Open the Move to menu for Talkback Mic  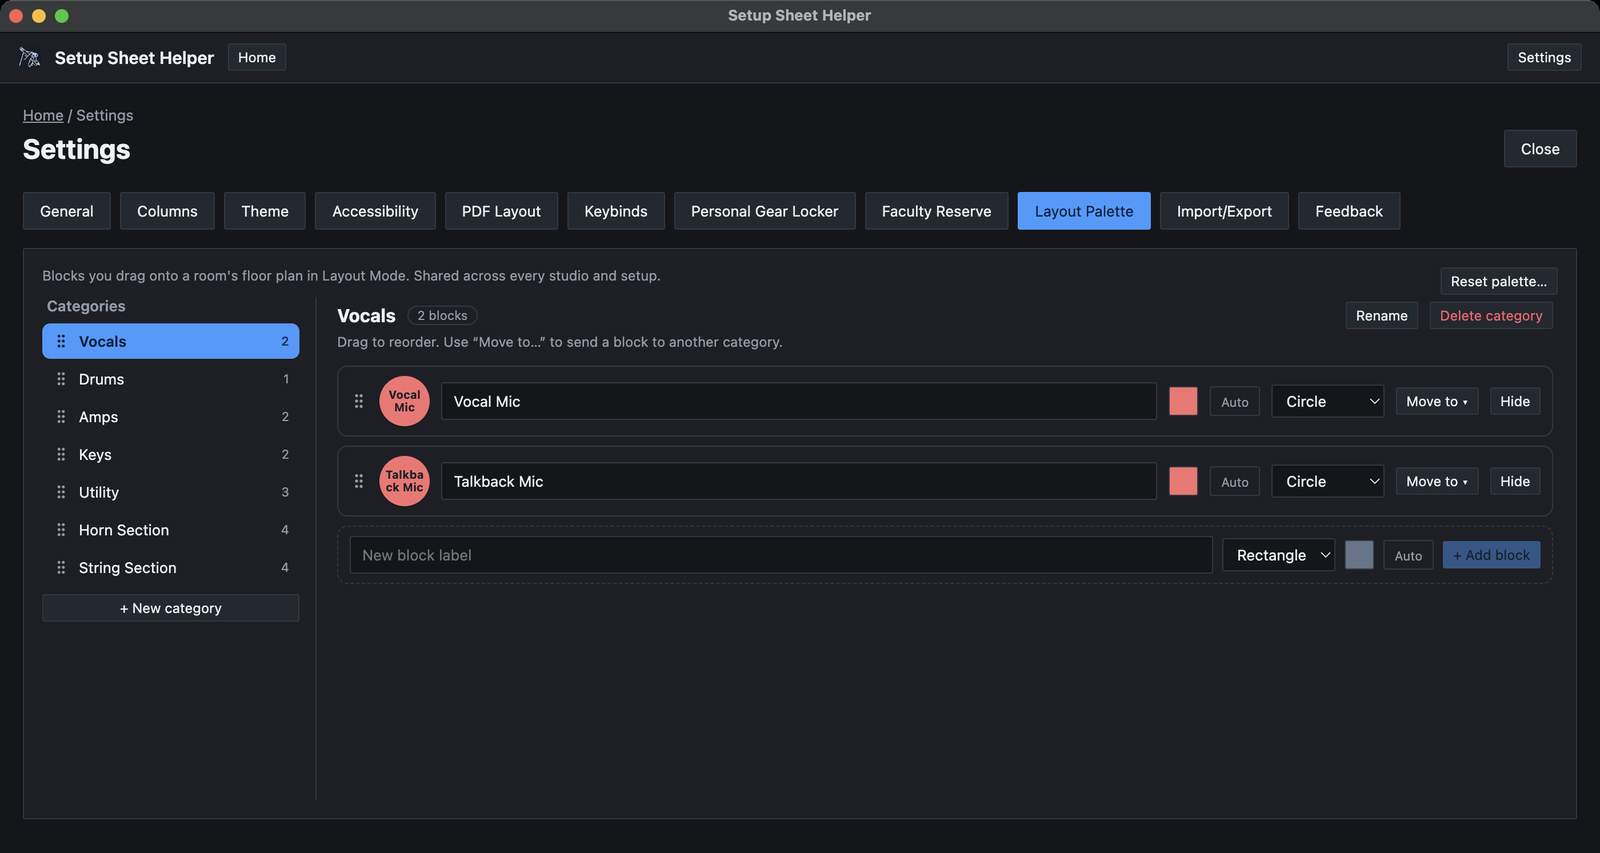(1437, 481)
